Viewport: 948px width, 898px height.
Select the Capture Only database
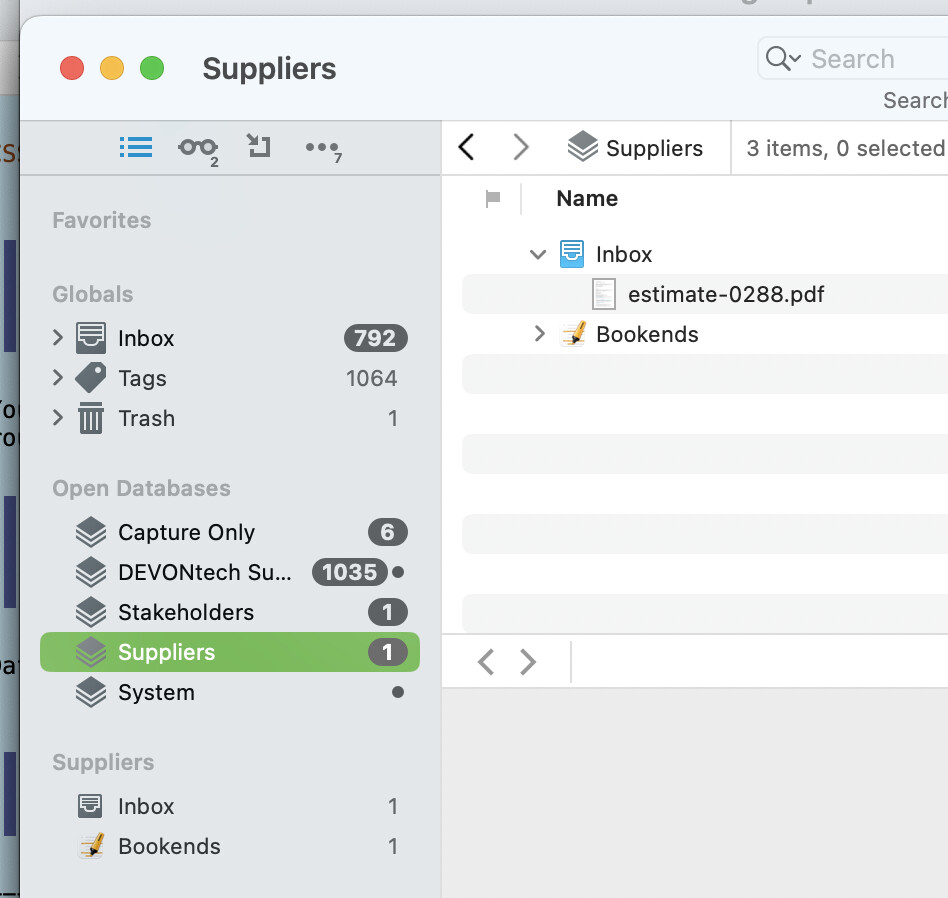186,532
